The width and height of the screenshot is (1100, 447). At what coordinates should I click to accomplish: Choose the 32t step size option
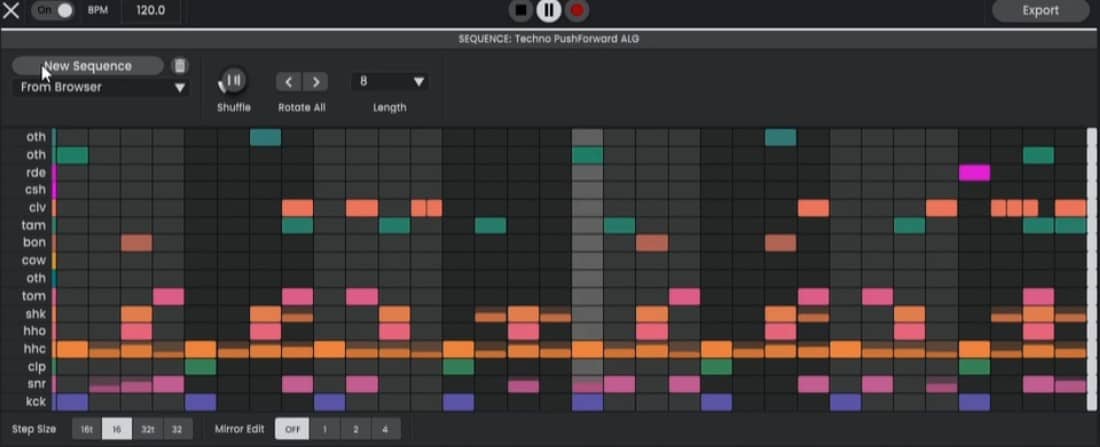click(148, 430)
